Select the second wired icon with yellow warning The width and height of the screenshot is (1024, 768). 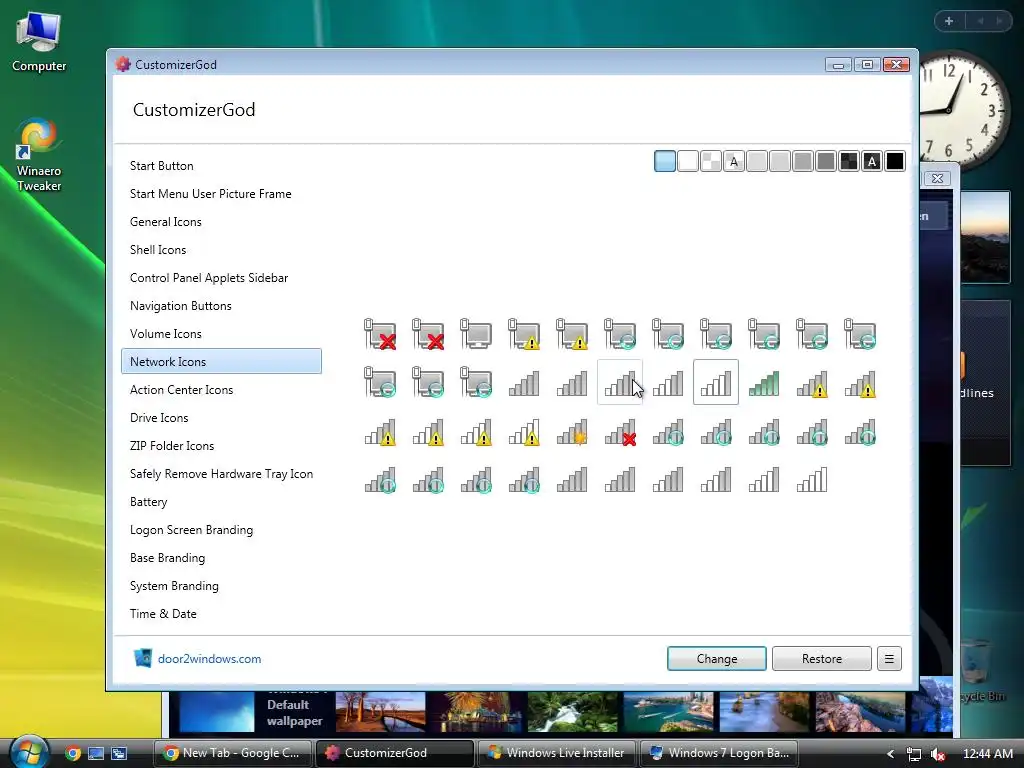tap(572, 334)
